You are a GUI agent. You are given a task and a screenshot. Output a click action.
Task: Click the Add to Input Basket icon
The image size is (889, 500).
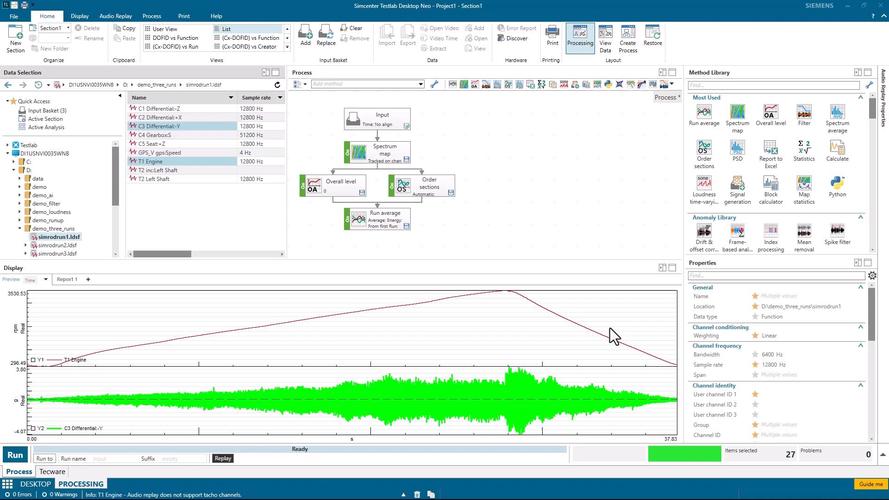305,32
